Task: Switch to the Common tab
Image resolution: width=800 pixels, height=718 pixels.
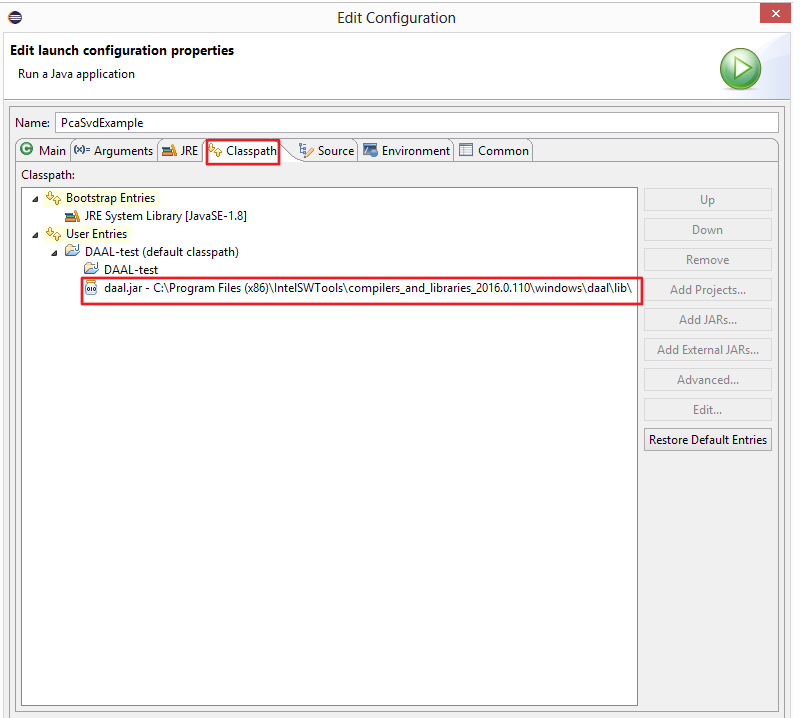Action: 494,151
